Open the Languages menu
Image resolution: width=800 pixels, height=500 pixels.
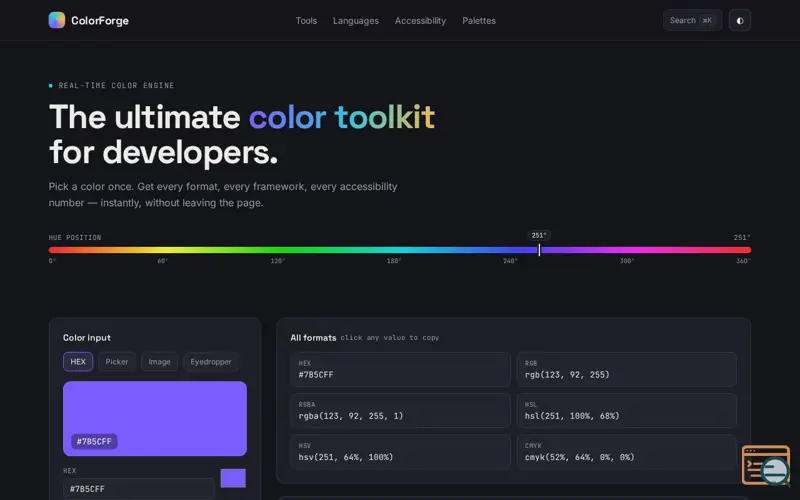356,21
